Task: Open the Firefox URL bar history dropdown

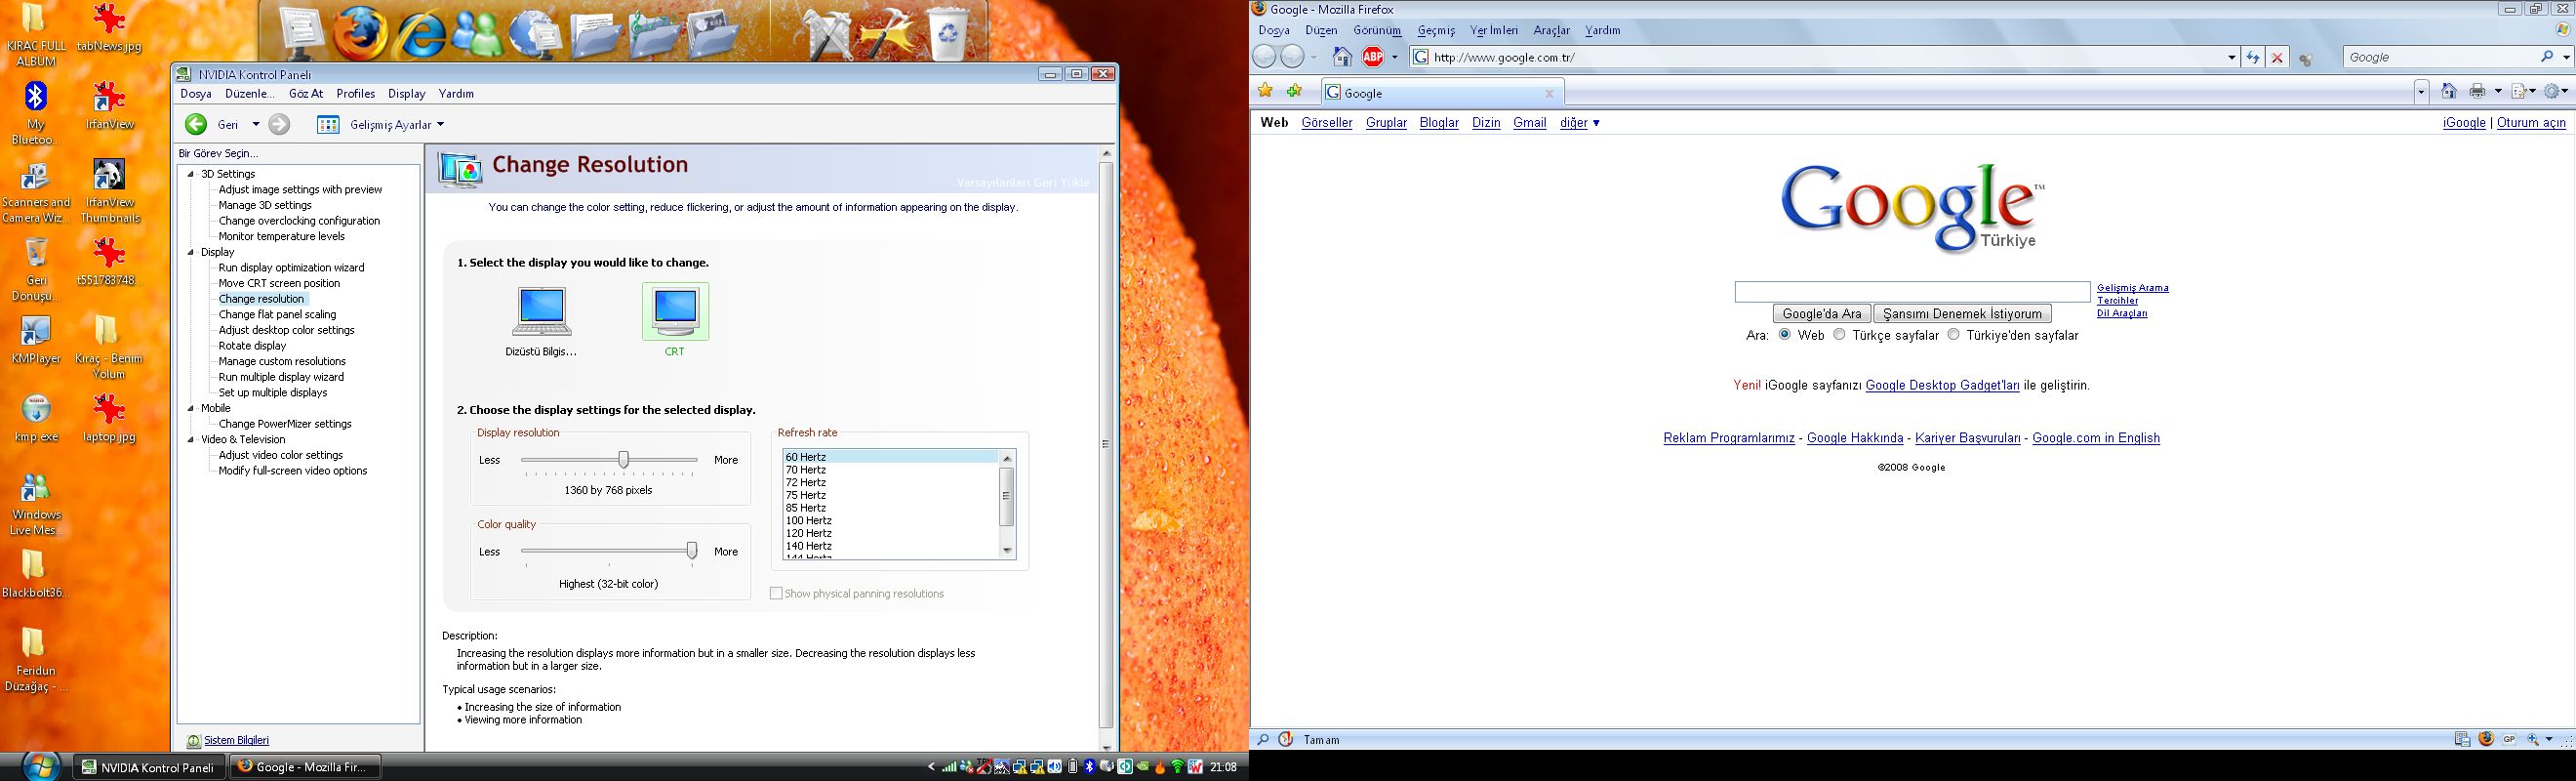Action: 2231,57
